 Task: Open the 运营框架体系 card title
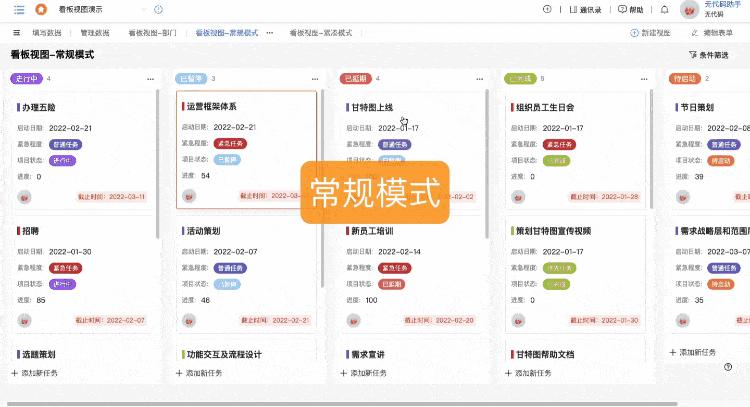[x=211, y=106]
